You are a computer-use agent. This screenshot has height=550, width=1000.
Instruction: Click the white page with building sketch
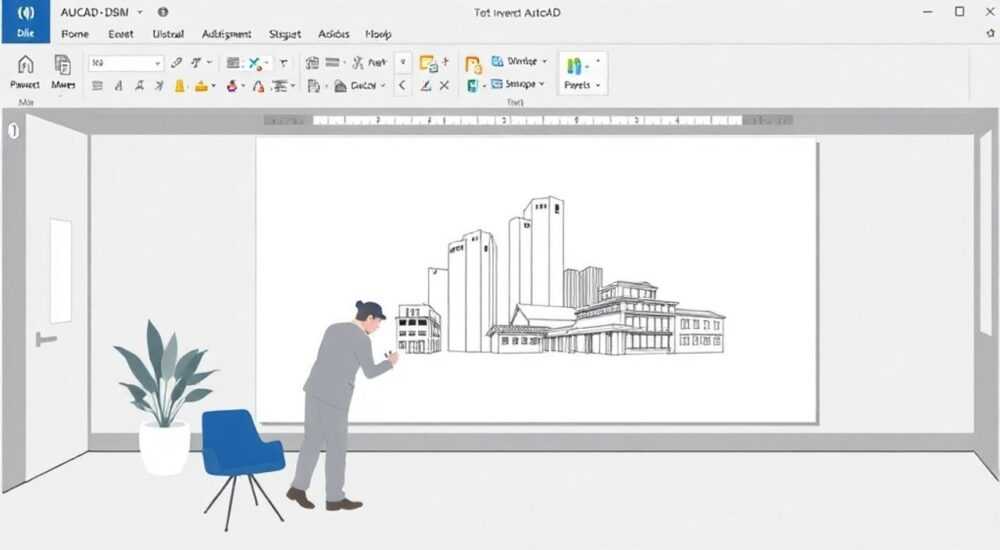[x=537, y=281]
